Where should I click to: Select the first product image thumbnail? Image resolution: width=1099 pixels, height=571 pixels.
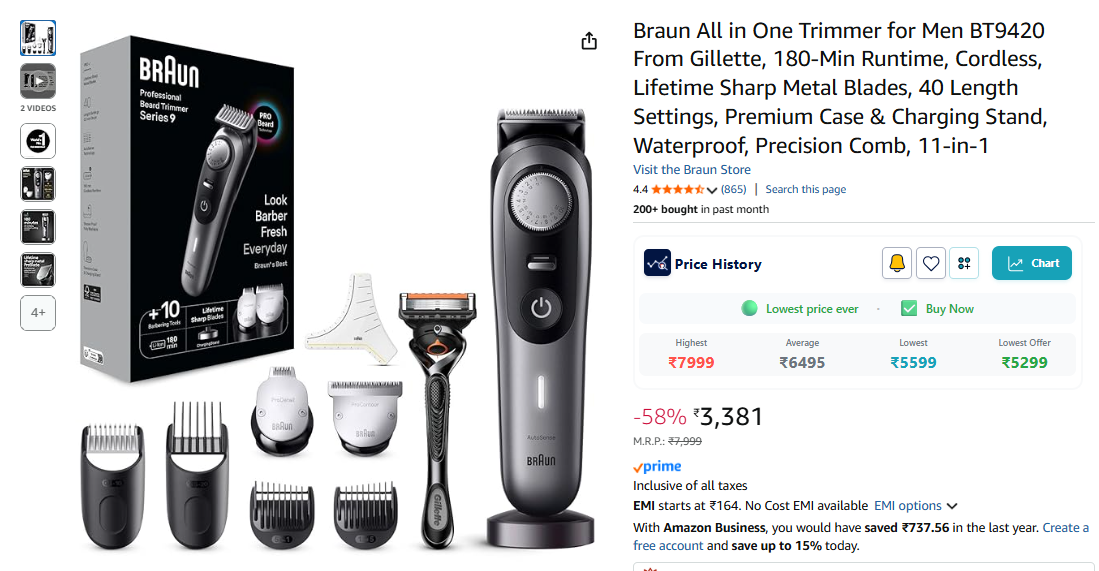(38, 38)
